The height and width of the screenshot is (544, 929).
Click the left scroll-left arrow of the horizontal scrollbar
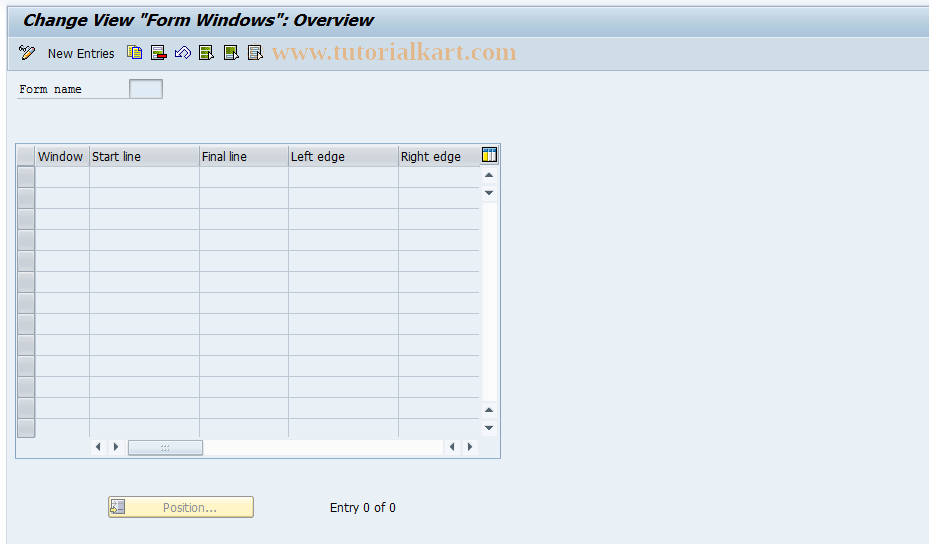tap(98, 447)
